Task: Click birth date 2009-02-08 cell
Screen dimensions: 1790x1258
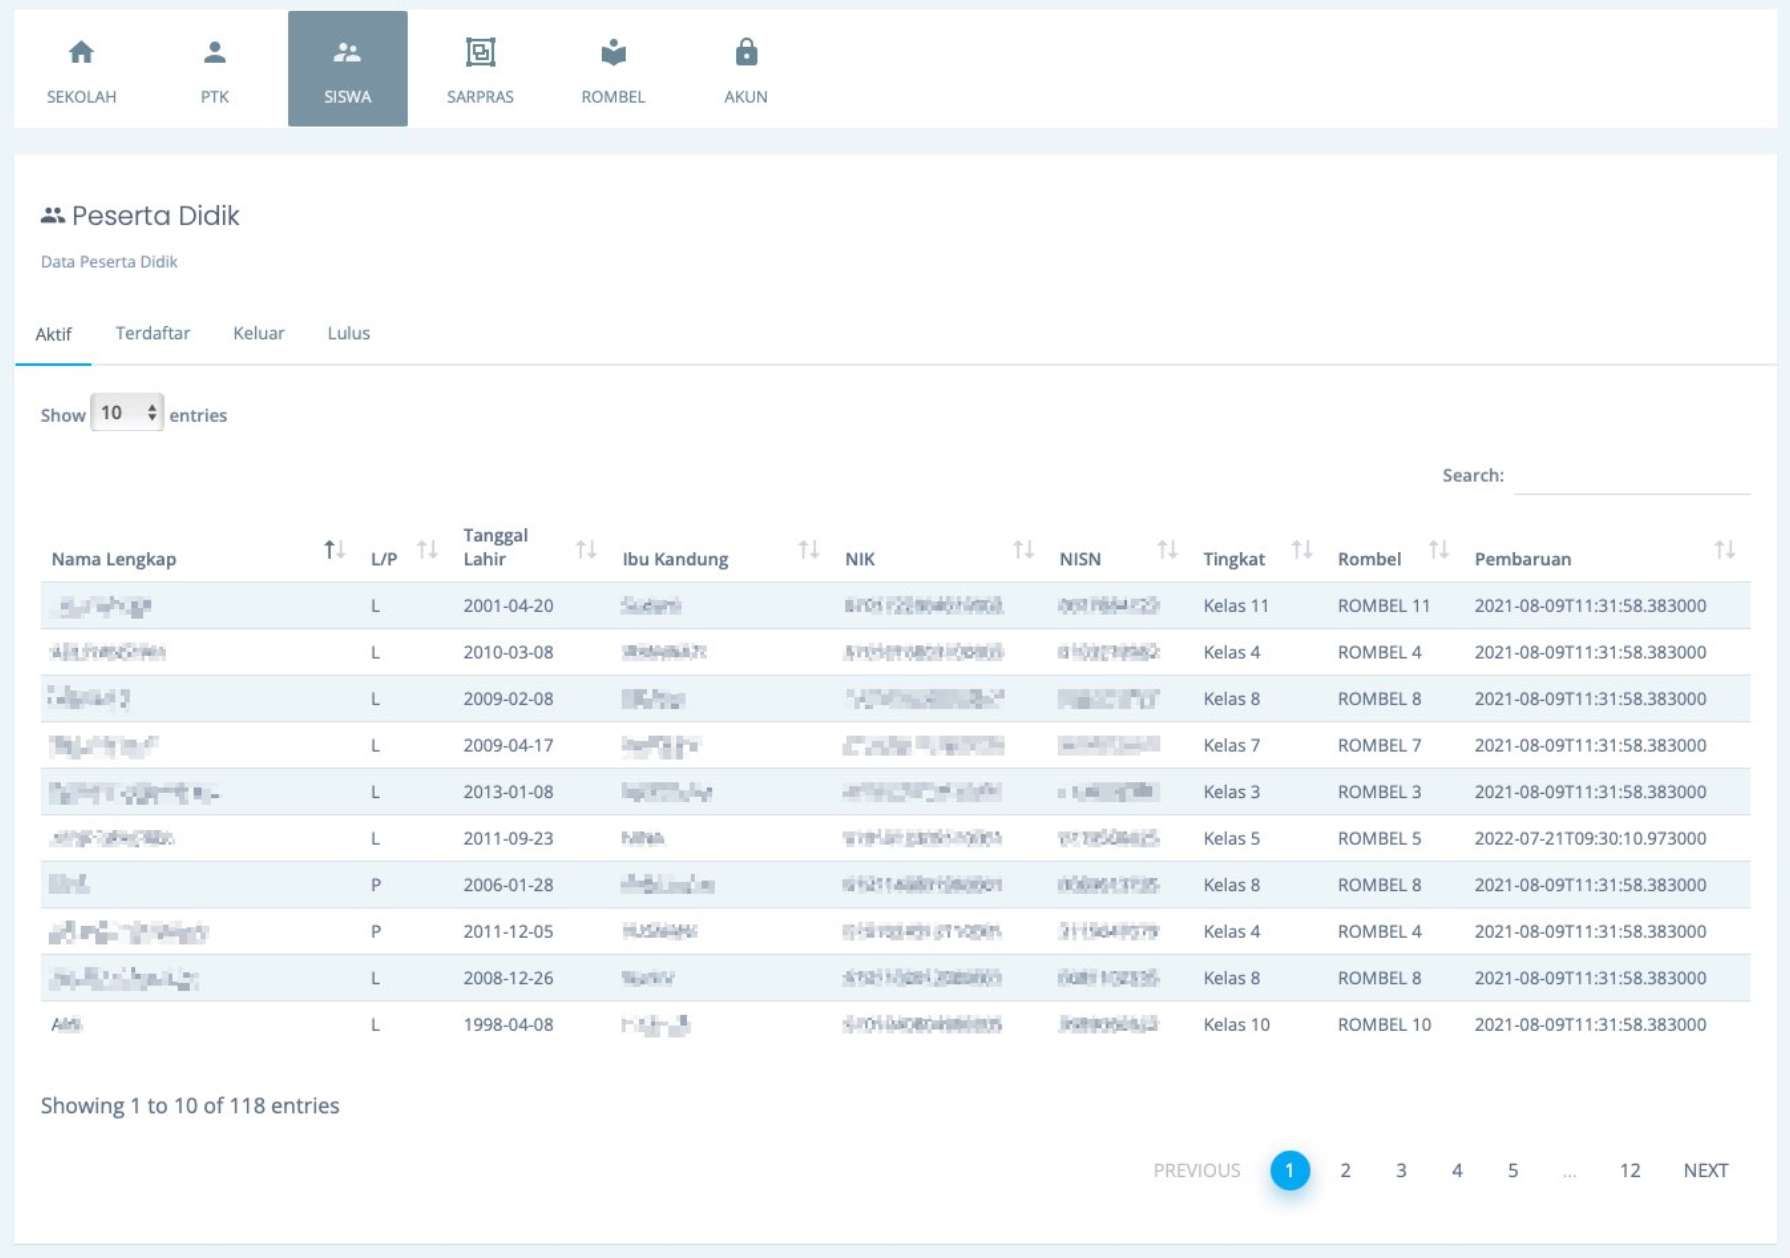Action: pos(508,698)
